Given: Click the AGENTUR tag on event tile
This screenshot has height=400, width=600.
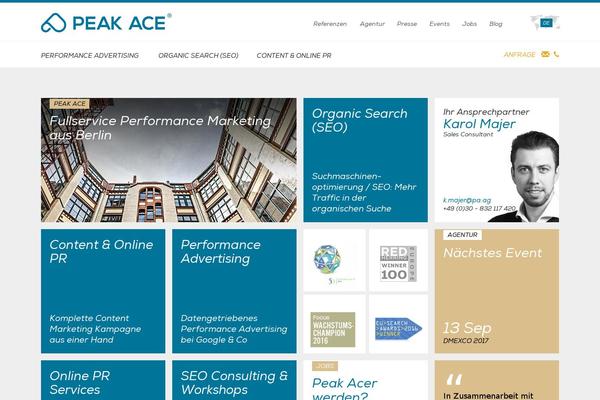Looking at the screenshot, I should point(462,235).
